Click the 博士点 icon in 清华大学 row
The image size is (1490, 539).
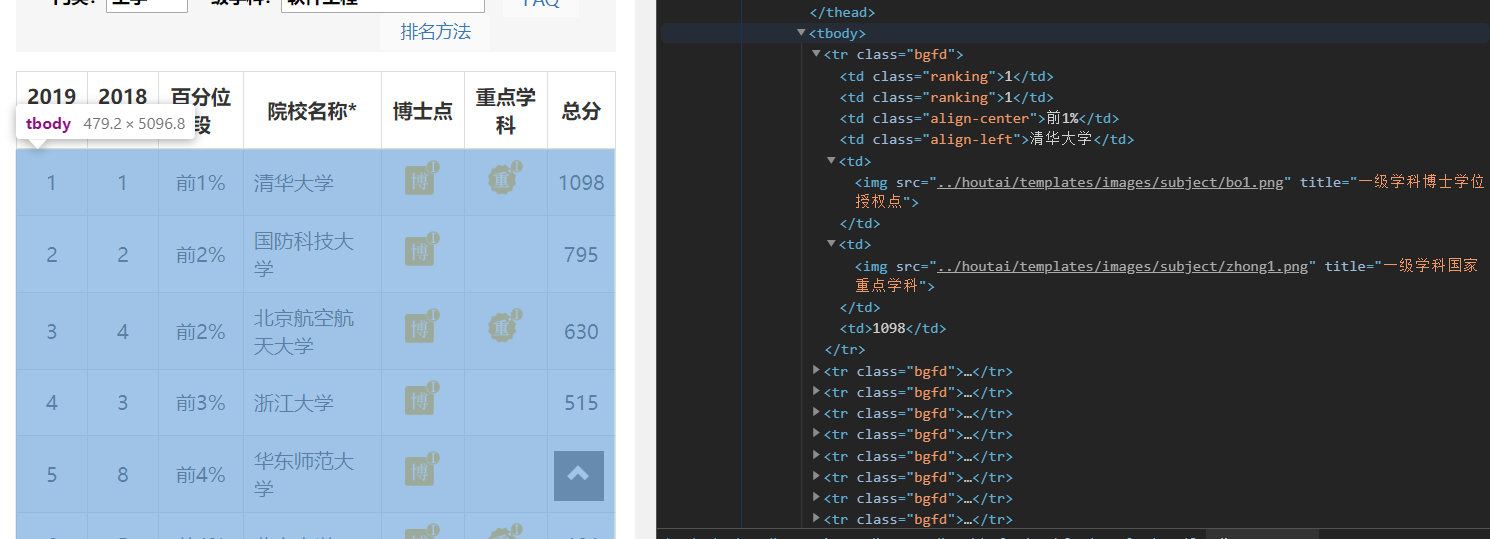422,179
